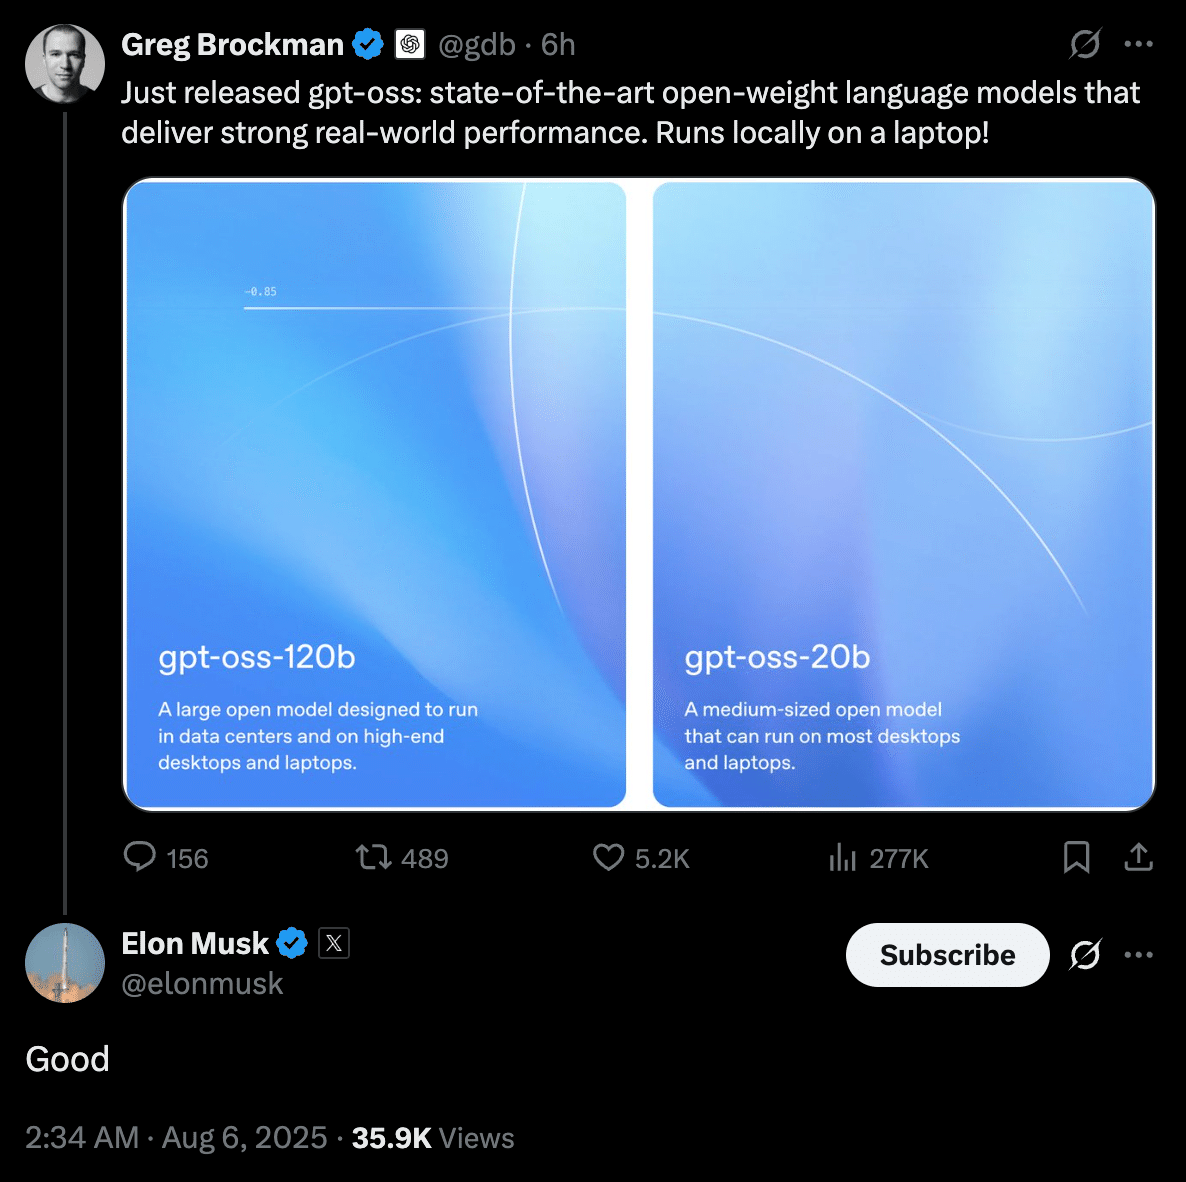The image size is (1186, 1182).
Task: Like the gpt-oss announcement tweet
Action: click(608, 857)
